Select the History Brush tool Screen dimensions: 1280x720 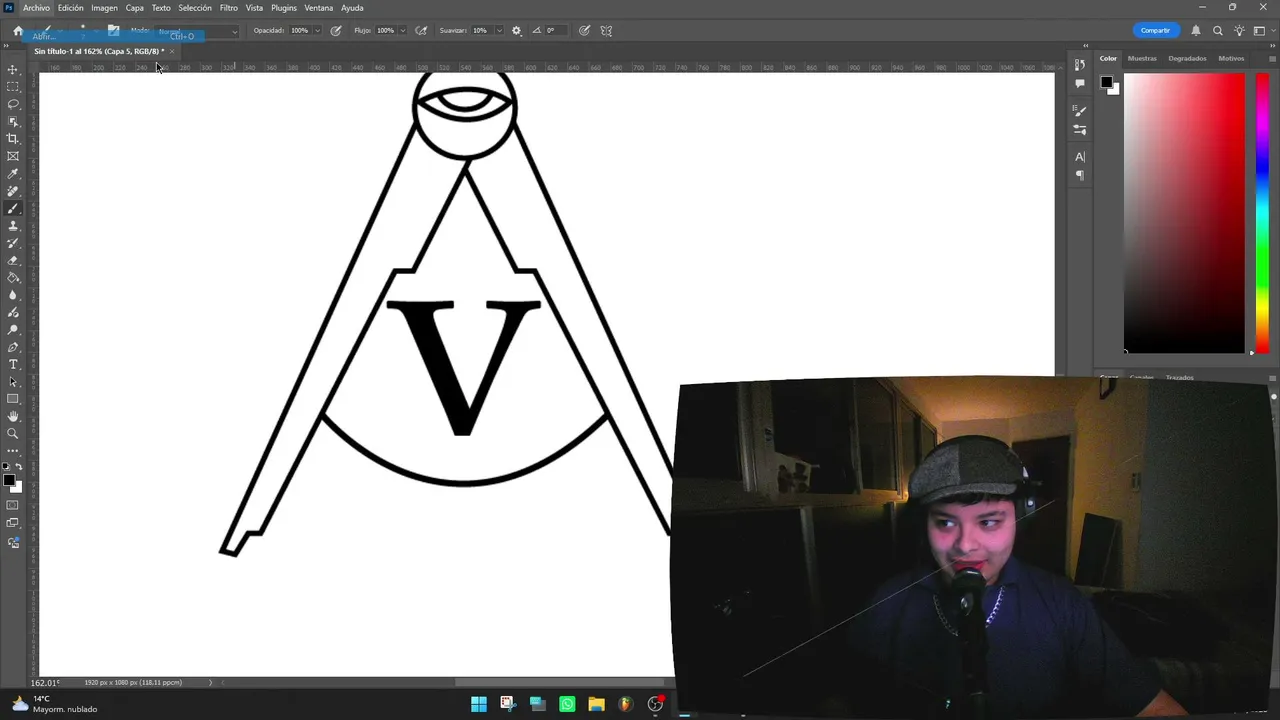13,243
